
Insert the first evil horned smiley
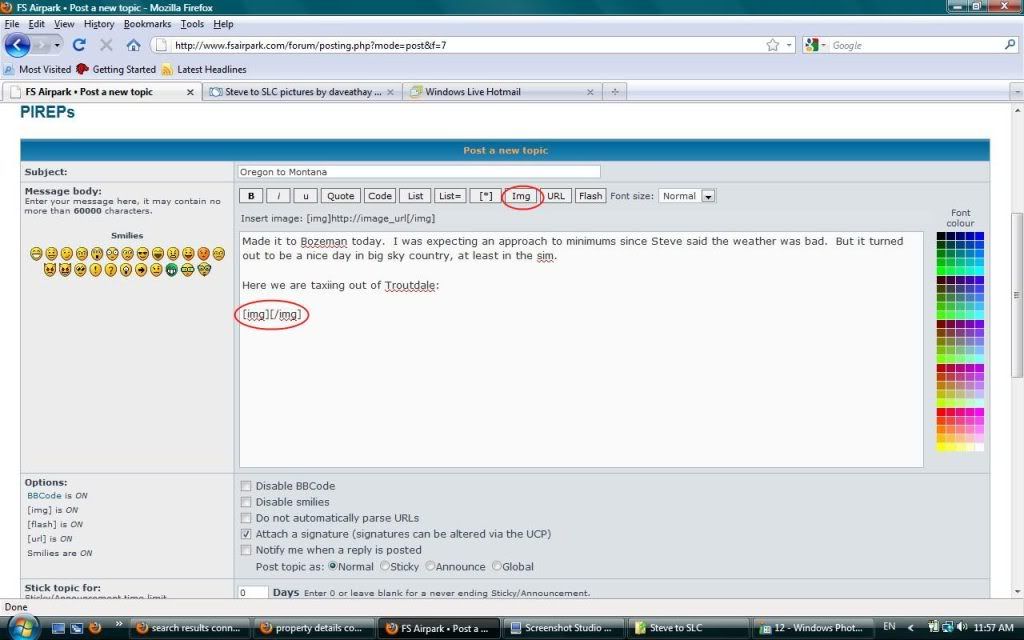[50, 269]
